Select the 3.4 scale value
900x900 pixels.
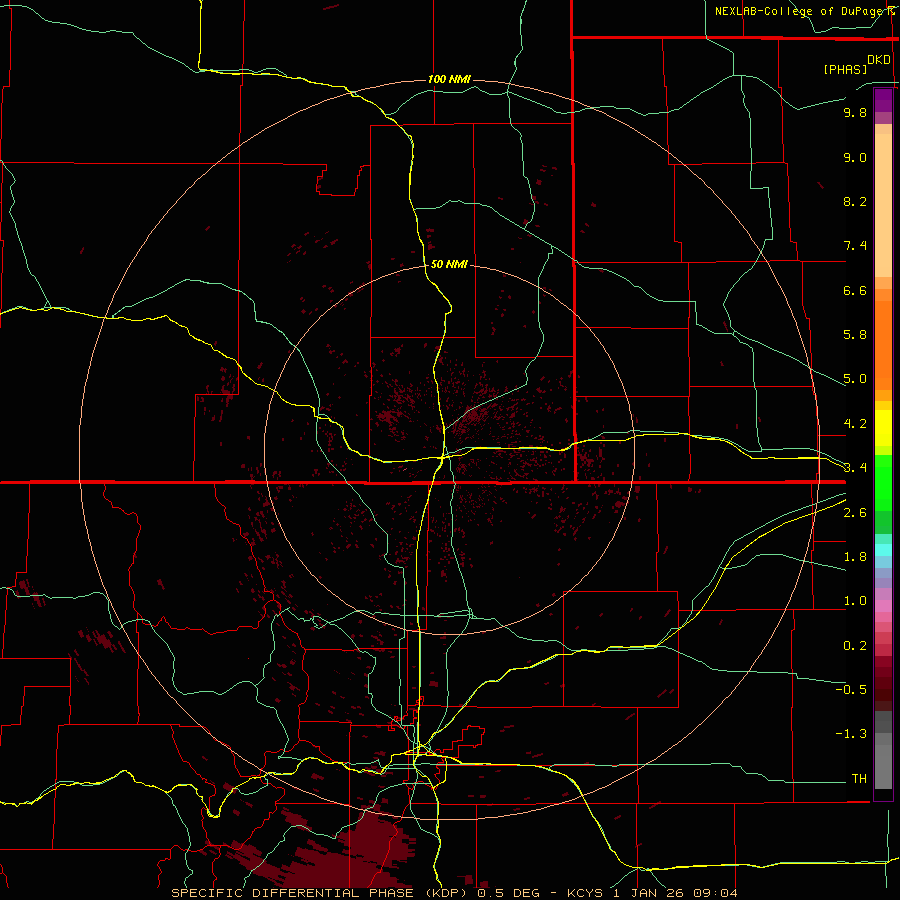[x=855, y=468]
